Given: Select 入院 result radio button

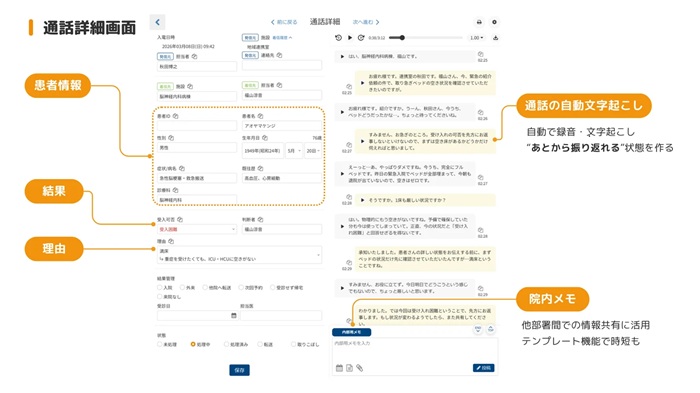Looking at the screenshot, I should (159, 288).
